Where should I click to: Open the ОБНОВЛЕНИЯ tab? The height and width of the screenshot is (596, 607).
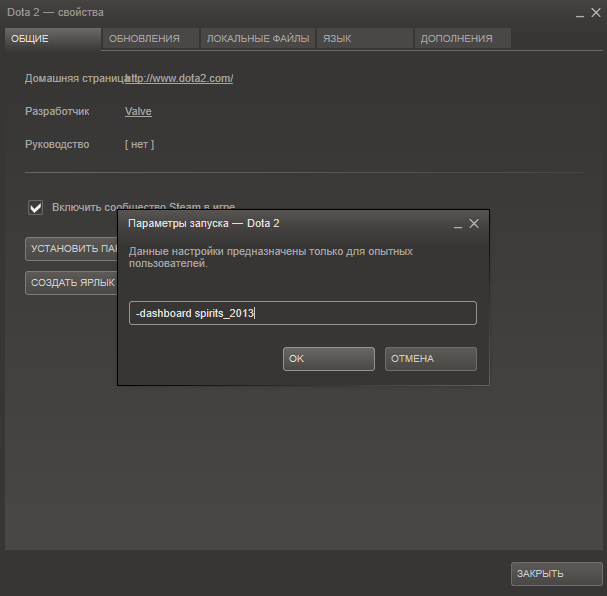coord(149,38)
